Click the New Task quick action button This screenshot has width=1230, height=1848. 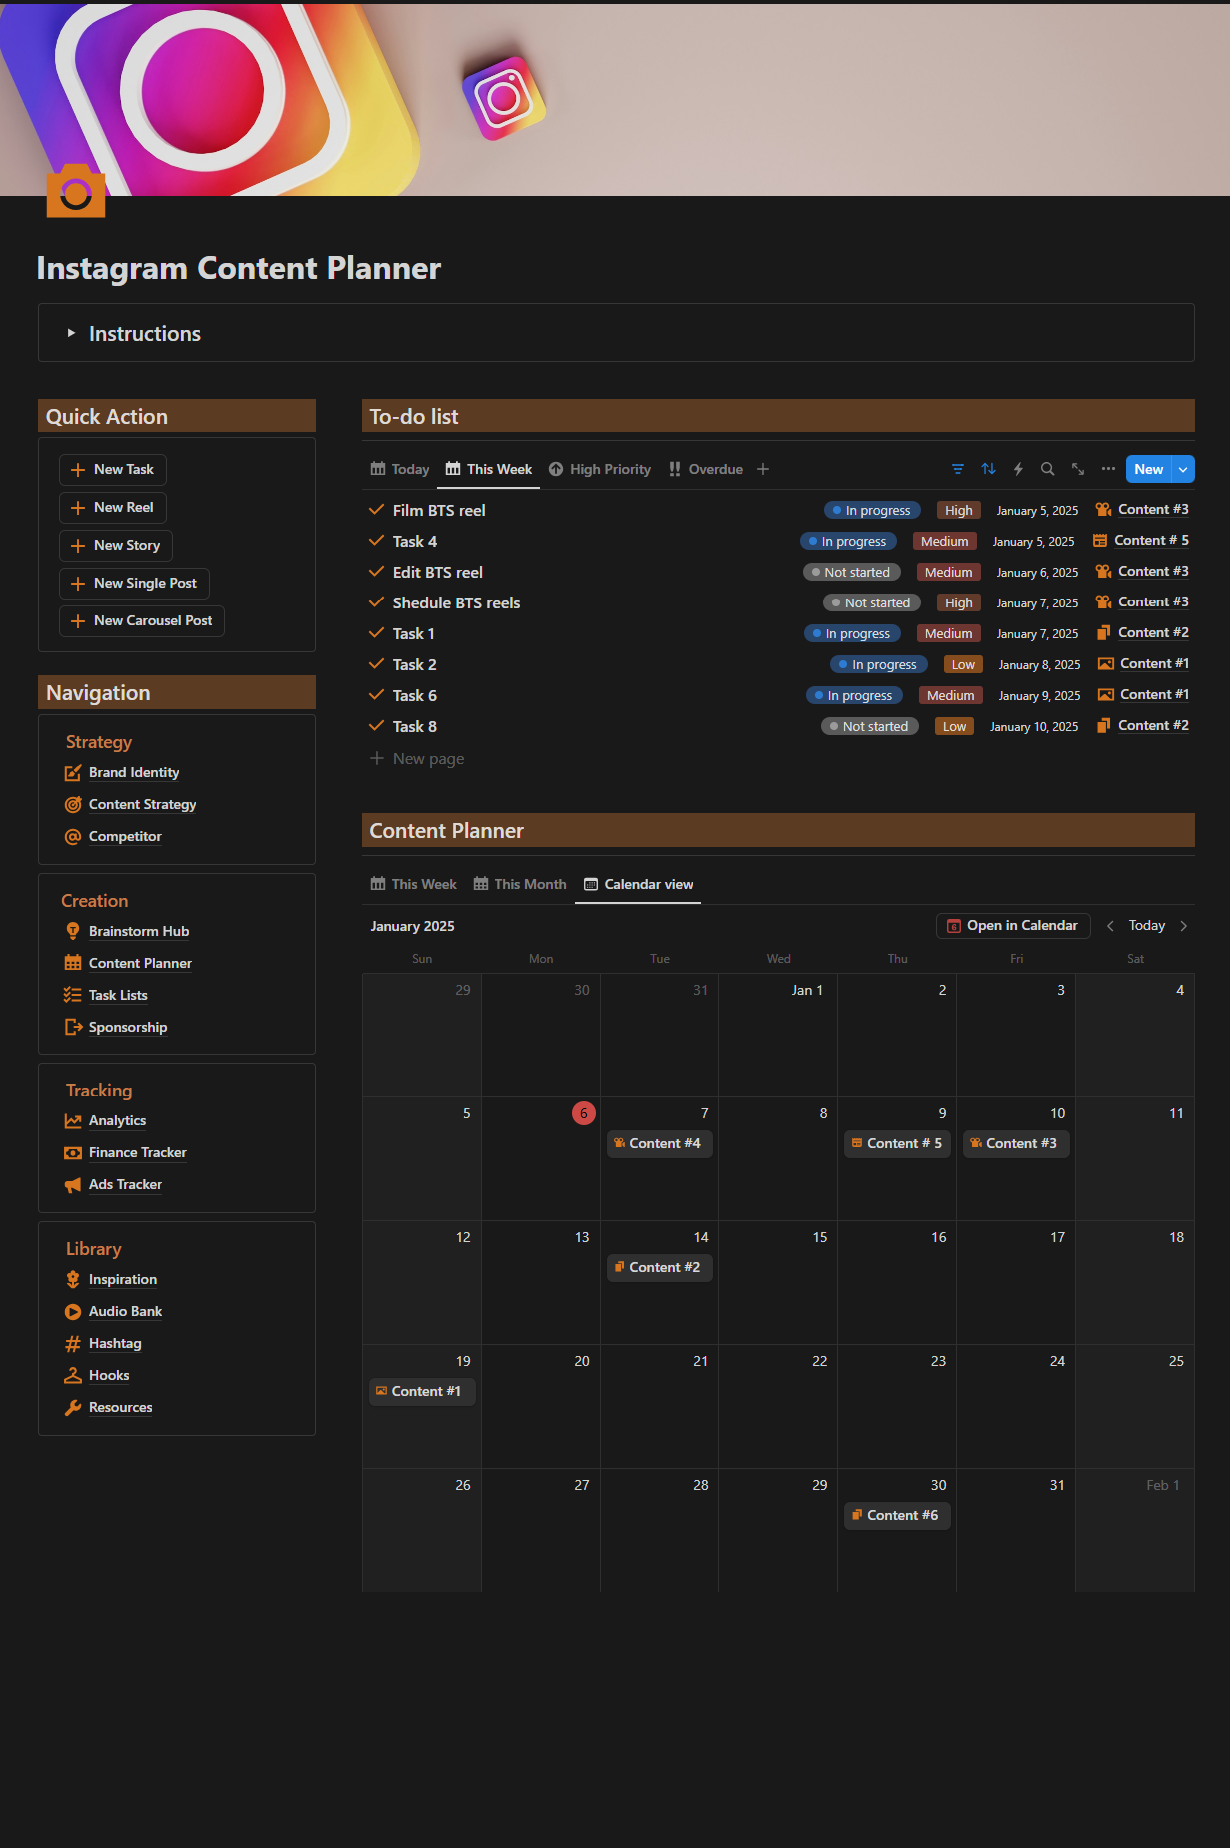113,470
